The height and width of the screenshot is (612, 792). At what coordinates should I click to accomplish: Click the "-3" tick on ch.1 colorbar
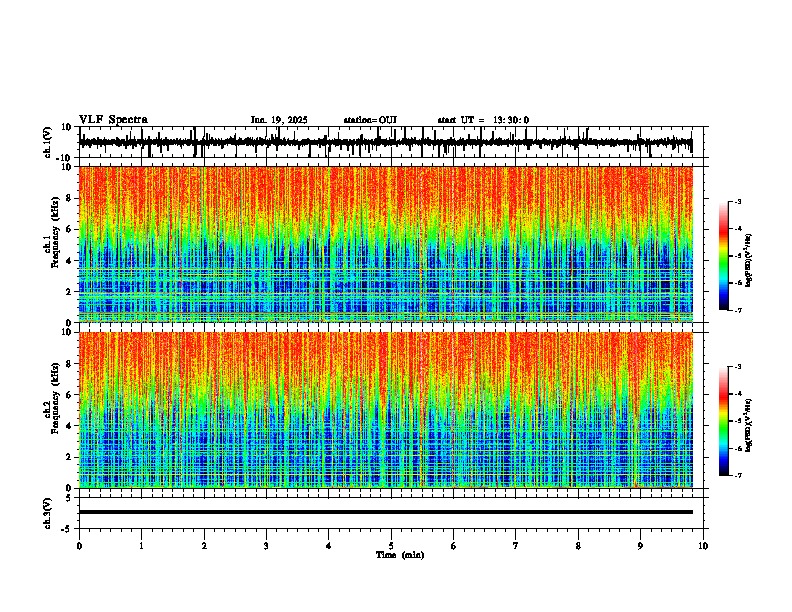(738, 201)
